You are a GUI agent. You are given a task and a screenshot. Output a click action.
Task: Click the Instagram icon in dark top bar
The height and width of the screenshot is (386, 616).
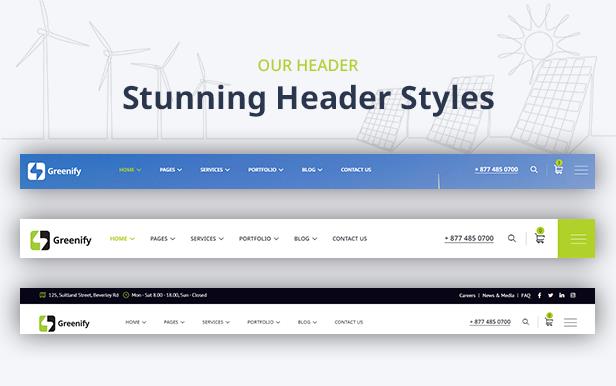(573, 295)
